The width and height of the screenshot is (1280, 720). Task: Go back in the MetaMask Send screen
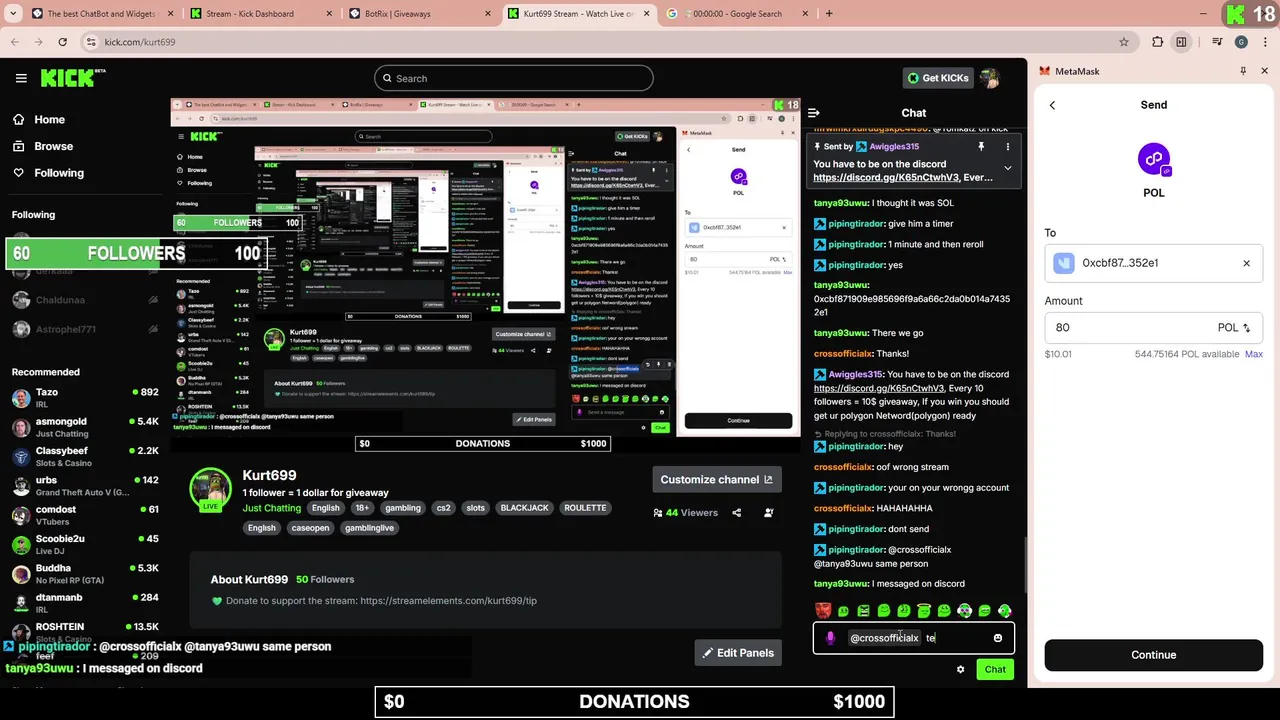tap(1052, 105)
